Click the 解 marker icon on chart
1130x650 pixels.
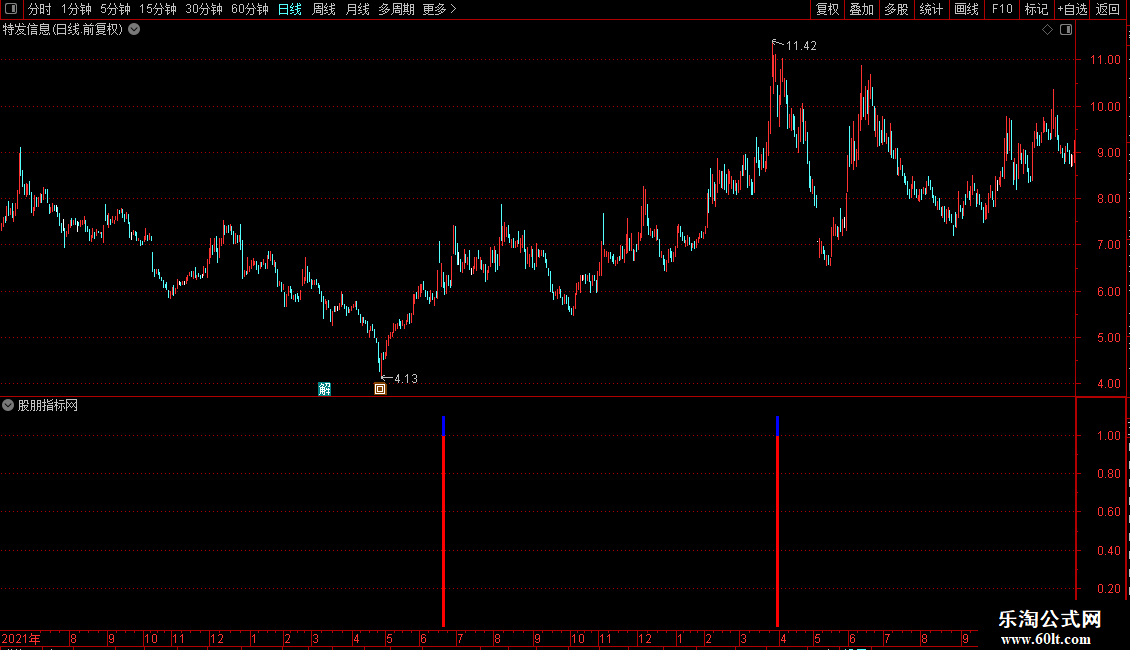pyautogui.click(x=324, y=389)
